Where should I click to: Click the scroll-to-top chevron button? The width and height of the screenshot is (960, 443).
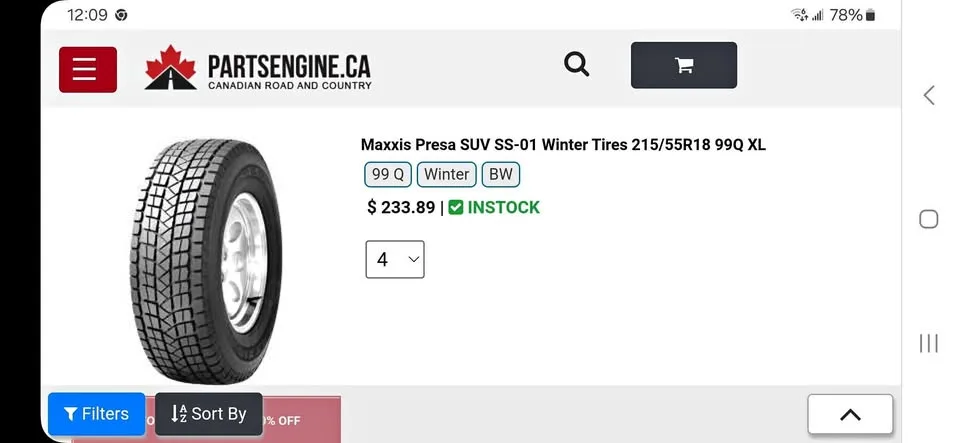(850, 415)
